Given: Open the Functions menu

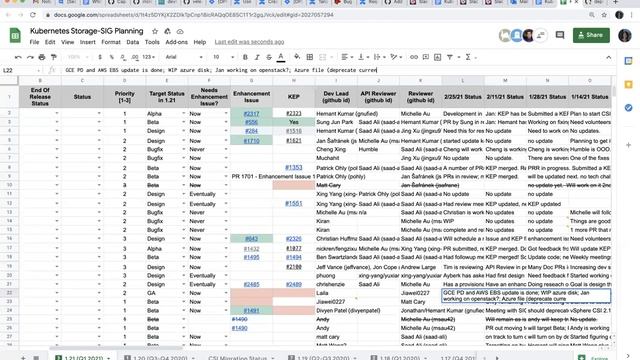Looking at the screenshot, I should (468, 57).
